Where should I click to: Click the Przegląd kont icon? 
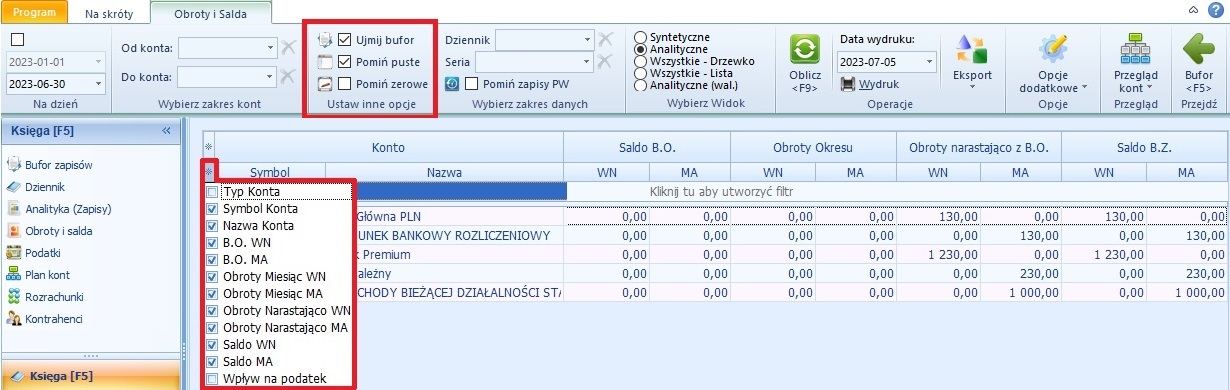point(1135,48)
